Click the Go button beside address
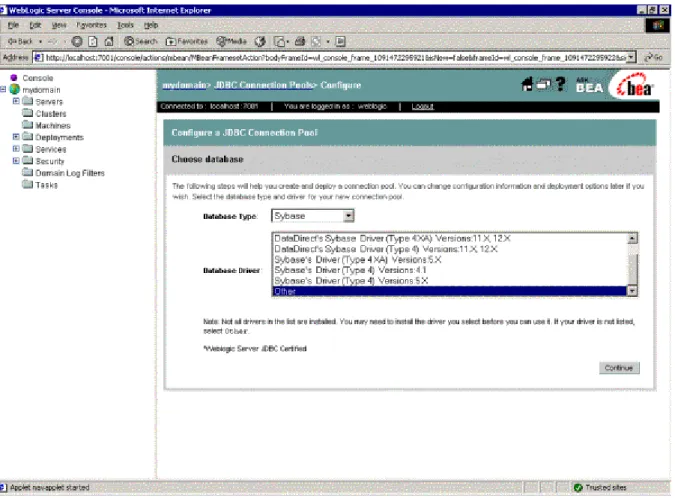The height and width of the screenshot is (498, 675). click(653, 57)
